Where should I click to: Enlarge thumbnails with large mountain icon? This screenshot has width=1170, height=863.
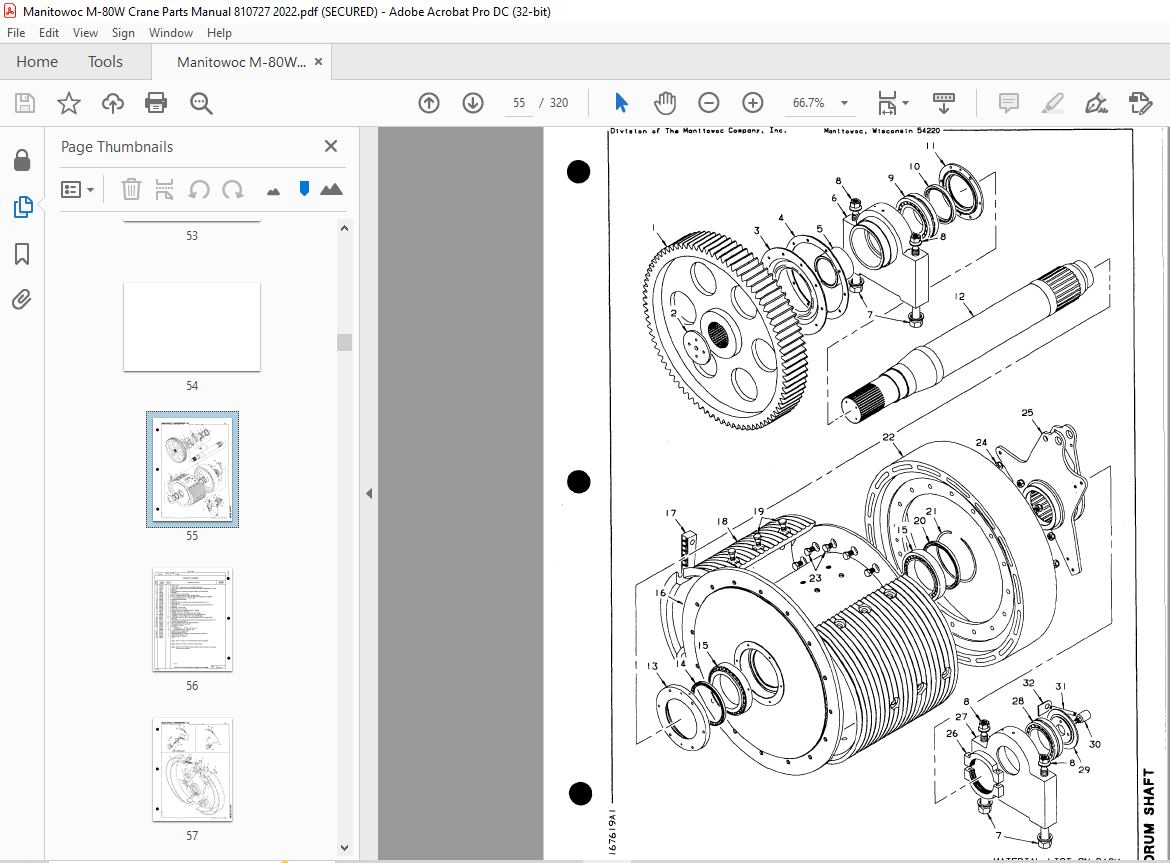(x=331, y=189)
